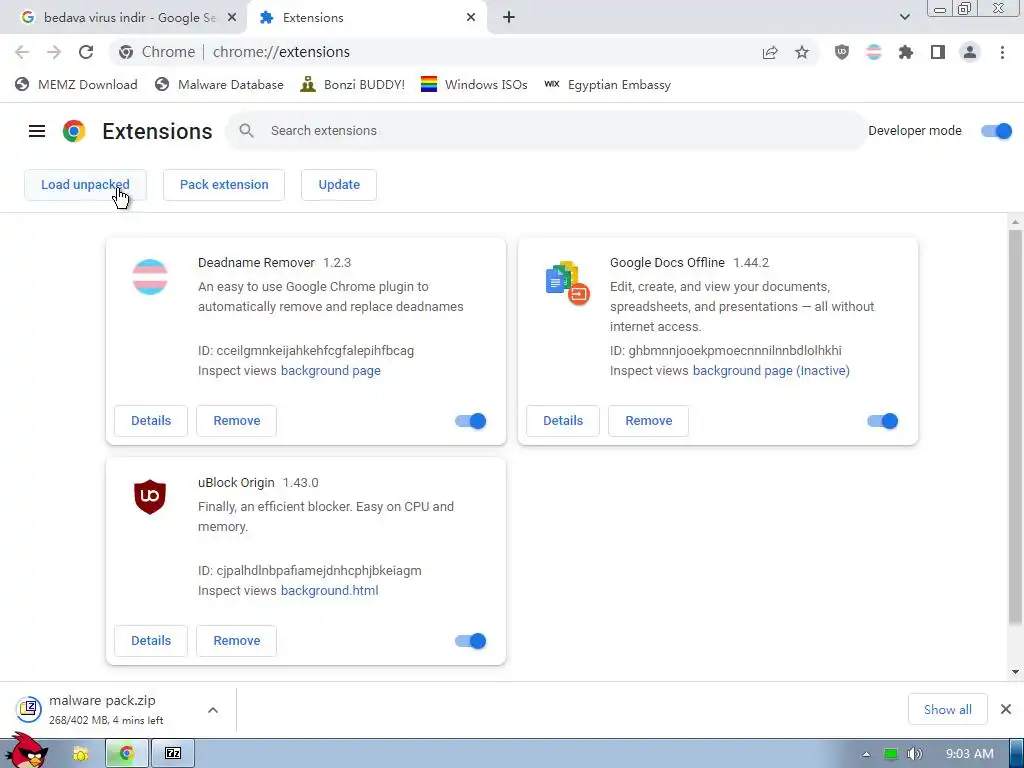This screenshot has height=768, width=1024.
Task: Remove the Google Docs Offline extension
Action: click(x=648, y=421)
